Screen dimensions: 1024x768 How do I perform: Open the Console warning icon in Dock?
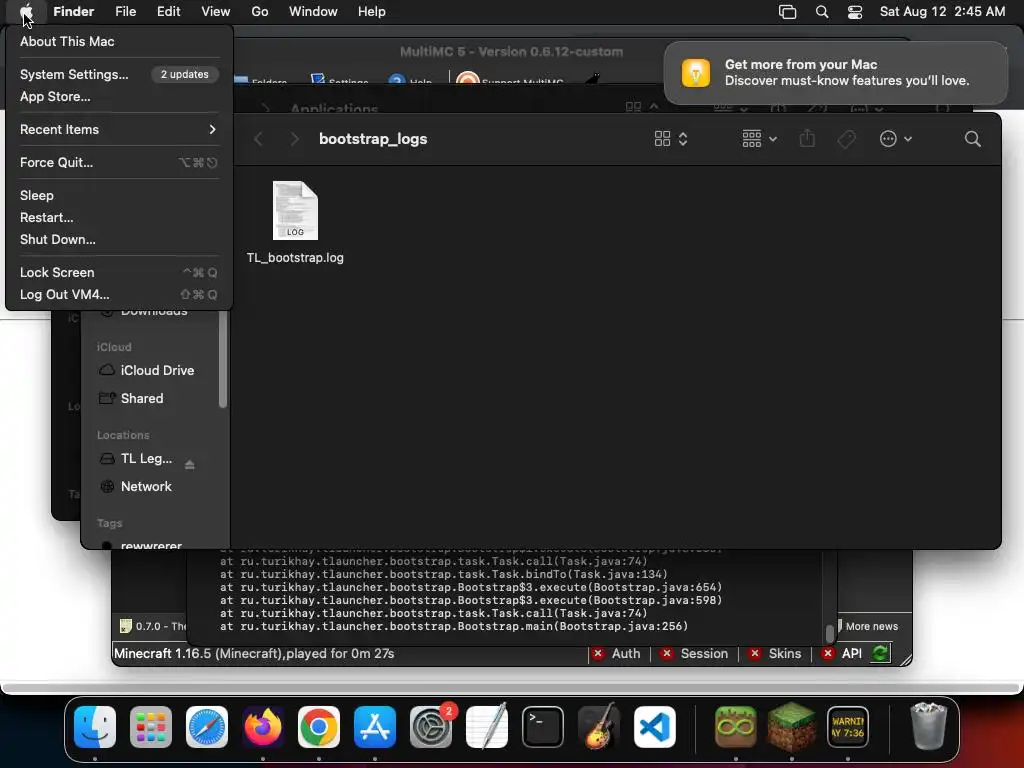click(x=848, y=727)
